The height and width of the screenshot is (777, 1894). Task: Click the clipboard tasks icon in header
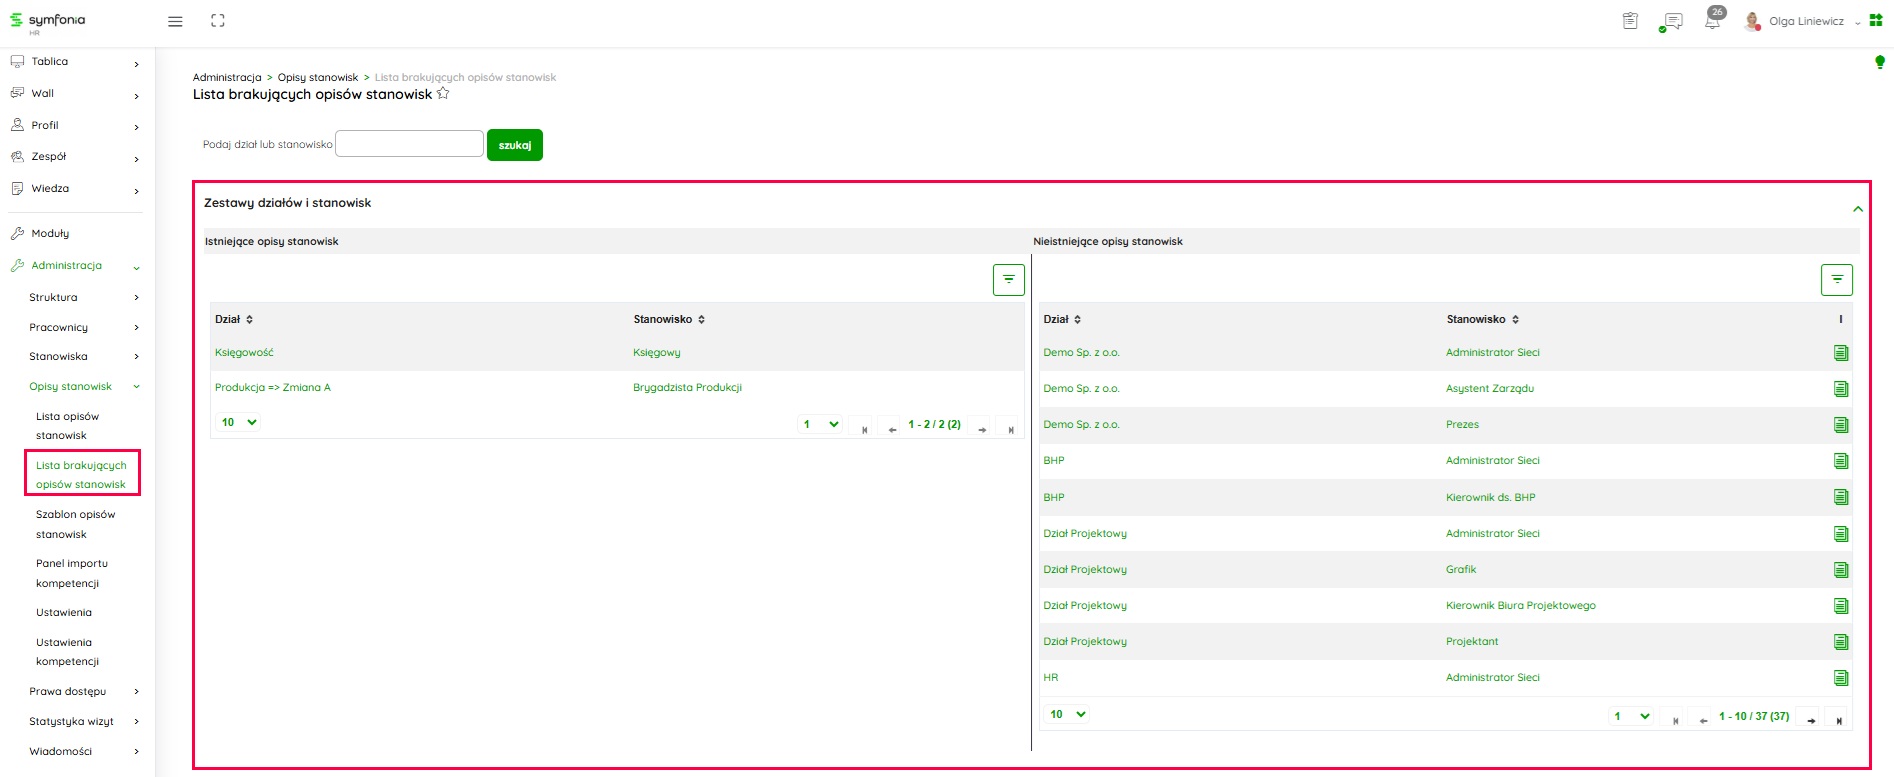coord(1630,21)
